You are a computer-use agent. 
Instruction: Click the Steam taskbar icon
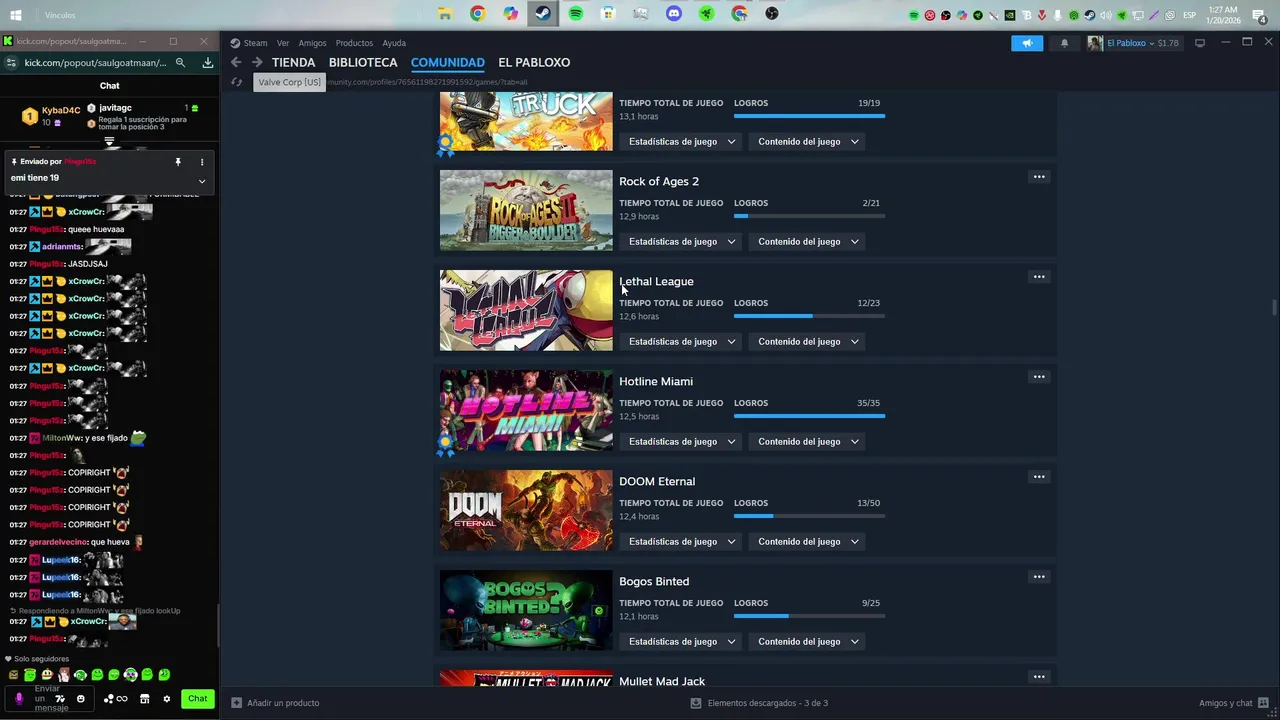click(x=542, y=14)
